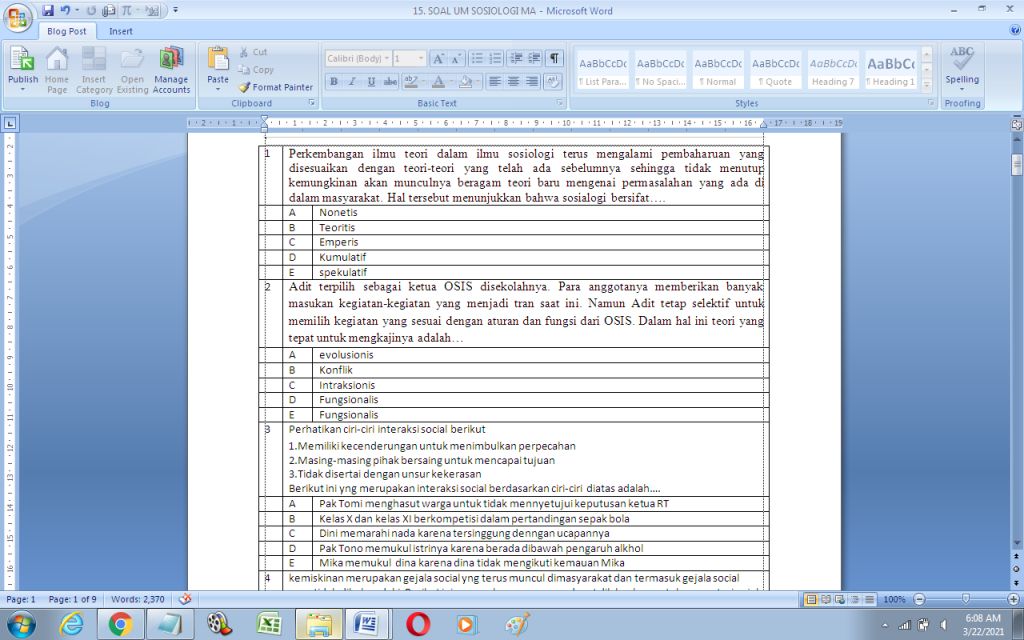Toggle Bold formatting

tap(334, 82)
